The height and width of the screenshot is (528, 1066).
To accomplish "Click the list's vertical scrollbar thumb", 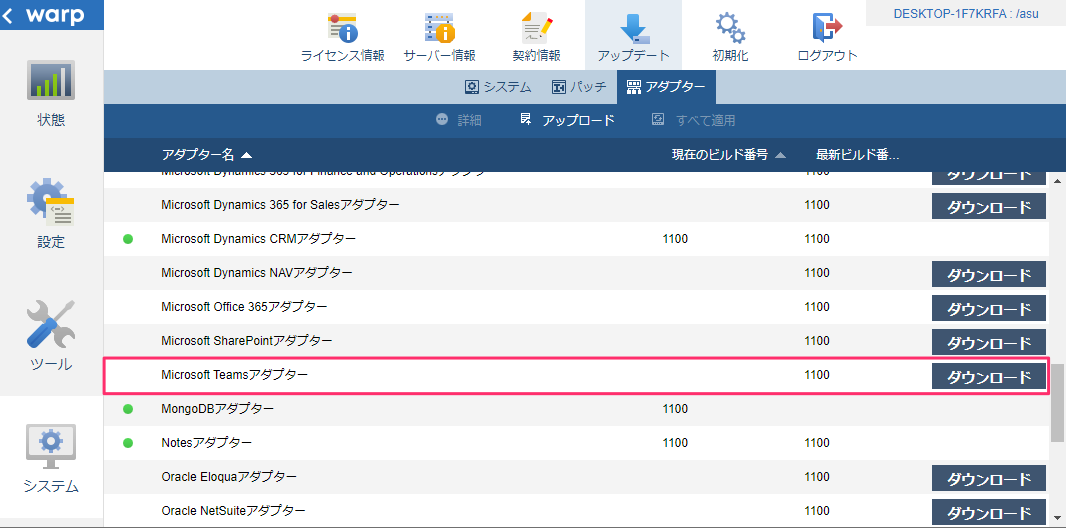I will pos(1057,402).
